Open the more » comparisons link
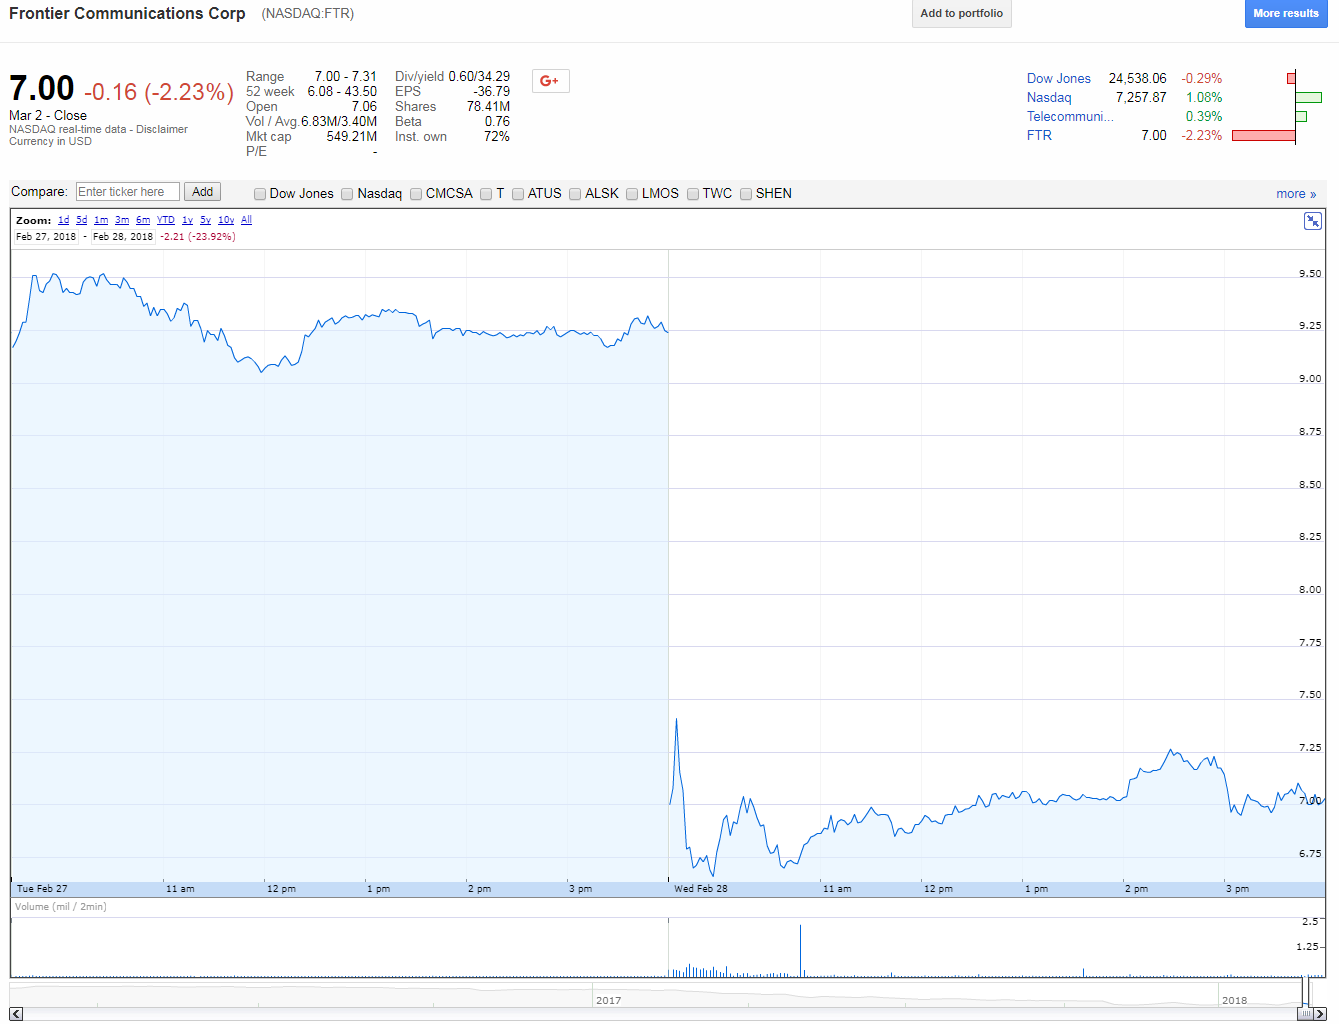This screenshot has width=1339, height=1024. [1296, 194]
